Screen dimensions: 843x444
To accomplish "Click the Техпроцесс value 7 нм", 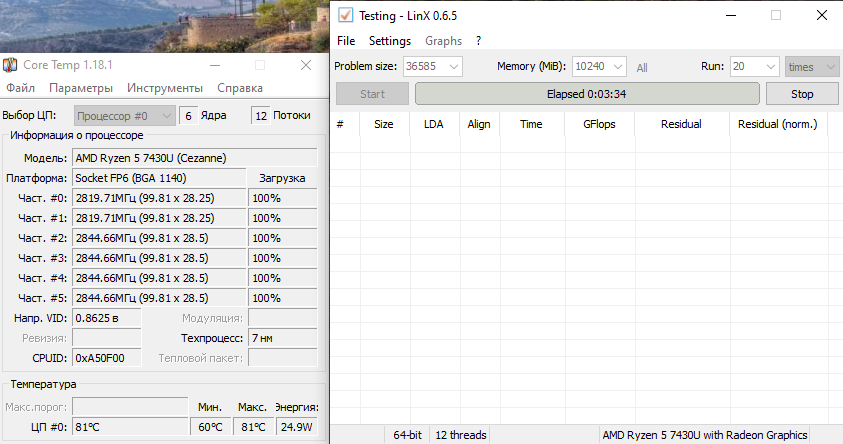I will [x=283, y=338].
